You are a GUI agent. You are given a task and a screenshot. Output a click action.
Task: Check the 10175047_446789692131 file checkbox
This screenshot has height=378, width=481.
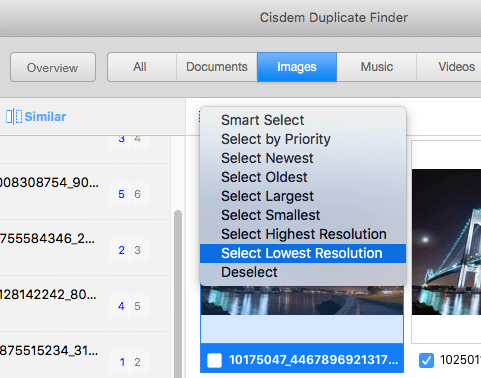pyautogui.click(x=214, y=360)
